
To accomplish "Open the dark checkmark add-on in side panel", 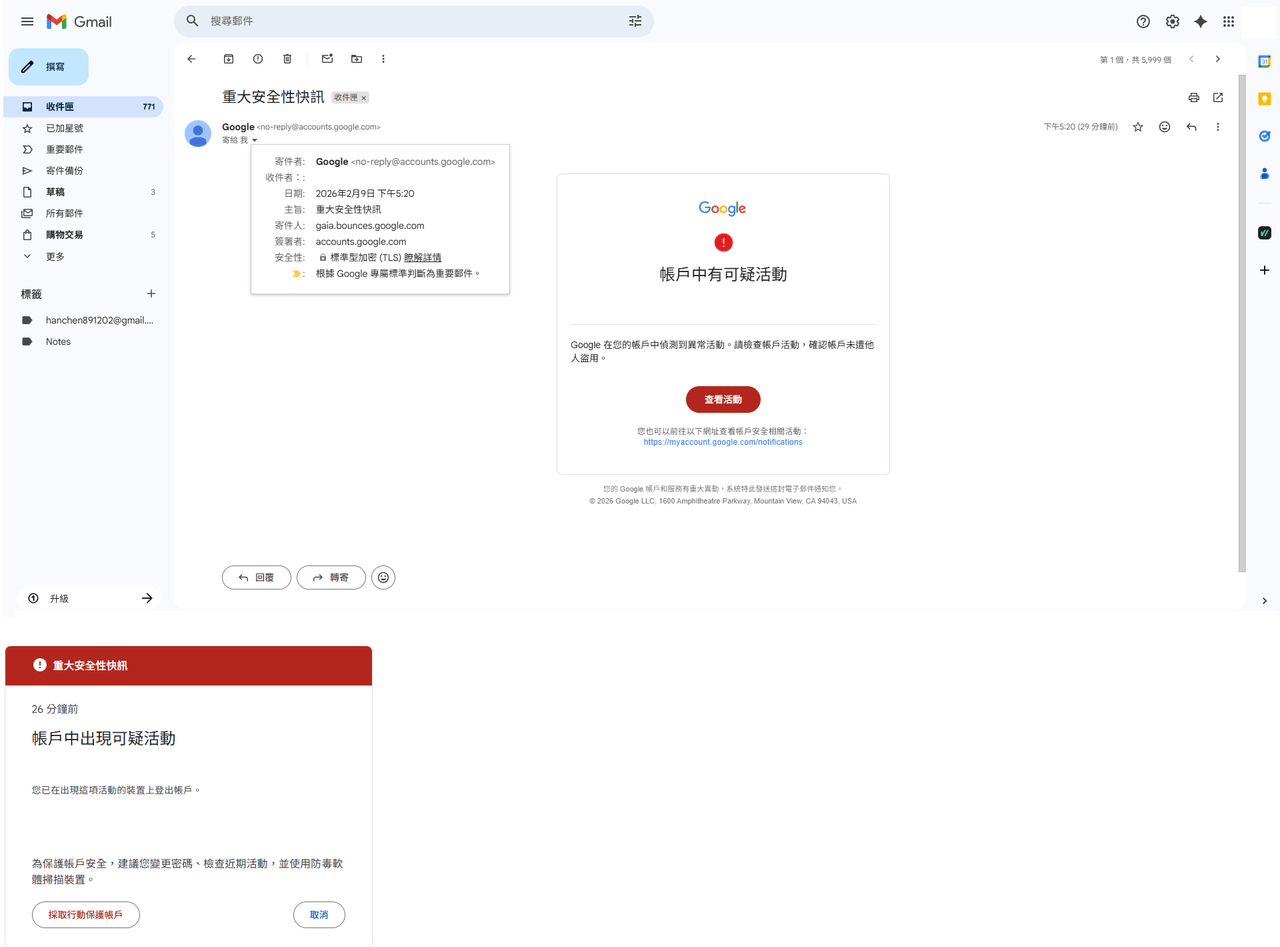I will [x=1264, y=233].
